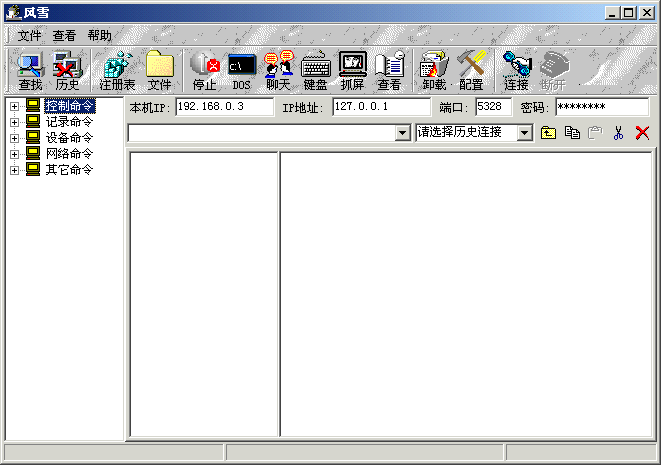
Task: Click the 卸载 (Uninstall) toolbar icon
Action: 434,71
